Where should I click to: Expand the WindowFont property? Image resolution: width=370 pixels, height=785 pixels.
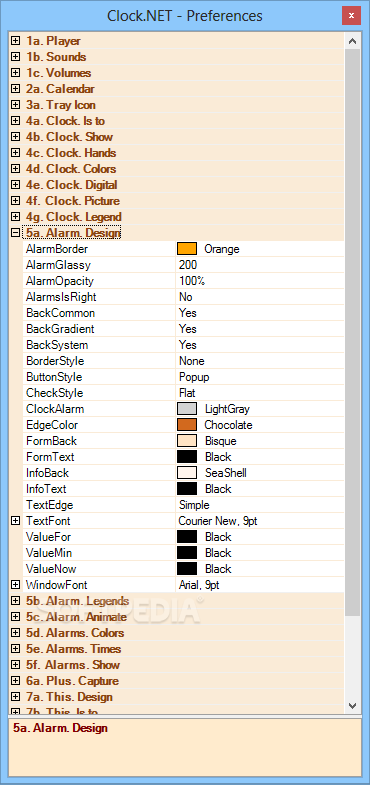click(x=16, y=585)
